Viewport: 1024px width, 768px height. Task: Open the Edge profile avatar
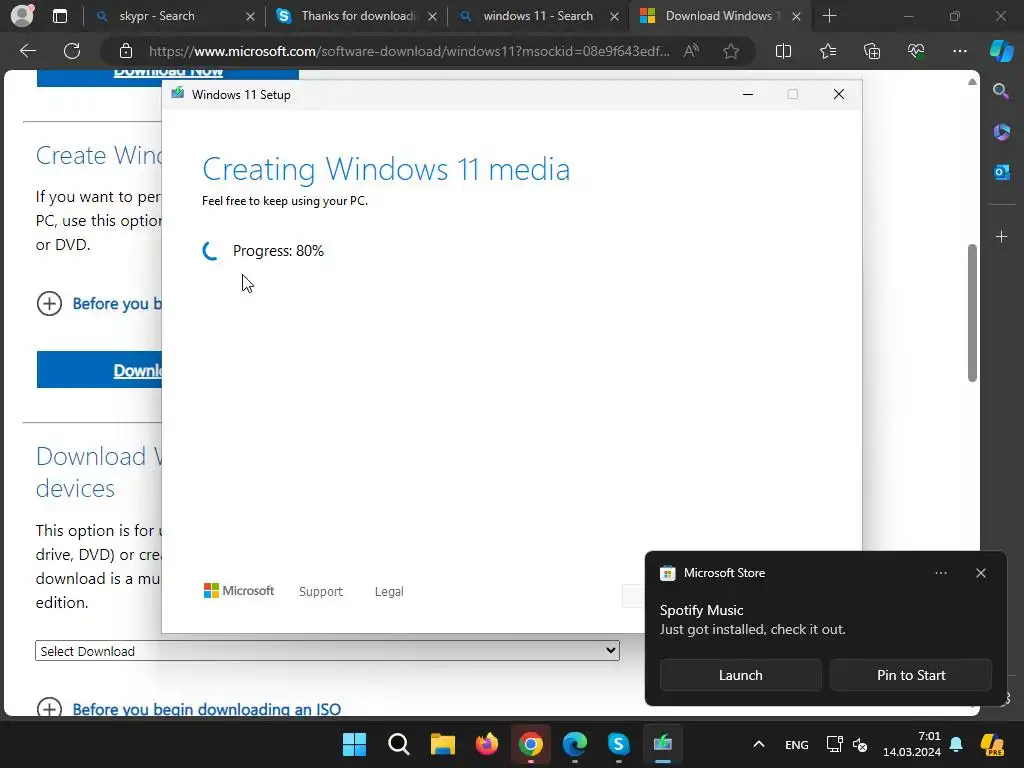[x=22, y=16]
